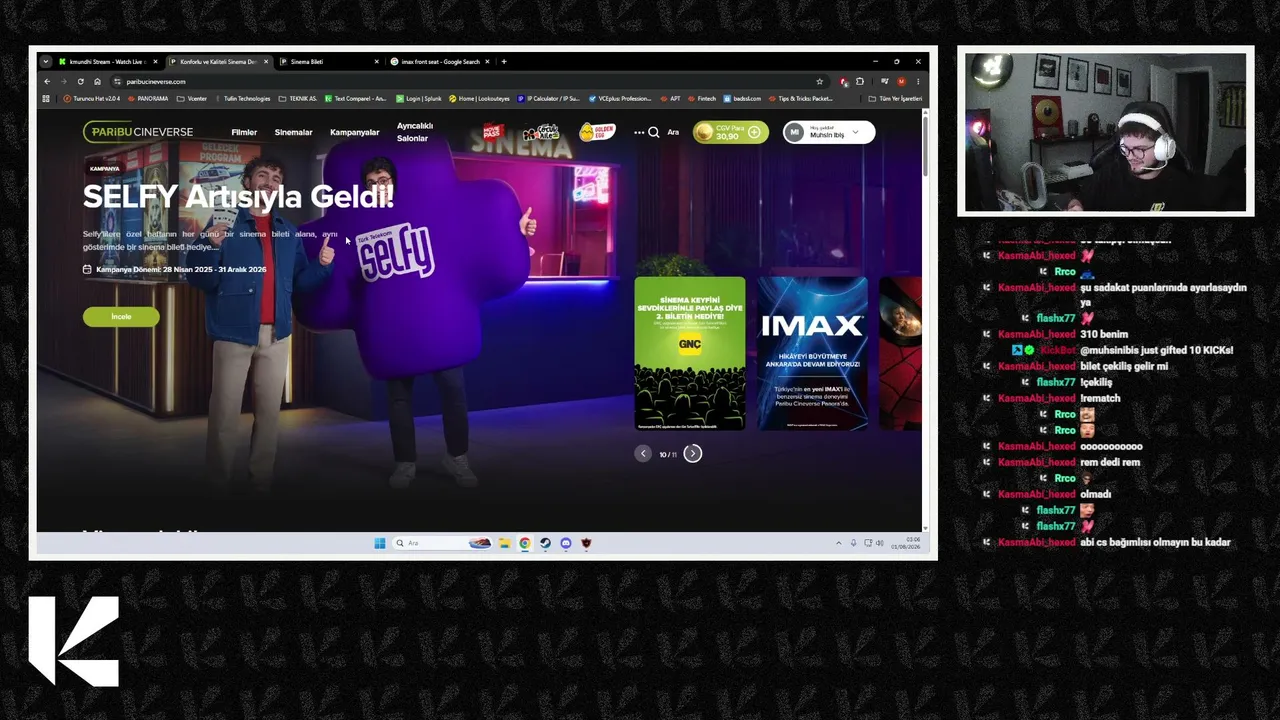1280x720 pixels.
Task: Click the Ara site search field
Action: click(673, 132)
